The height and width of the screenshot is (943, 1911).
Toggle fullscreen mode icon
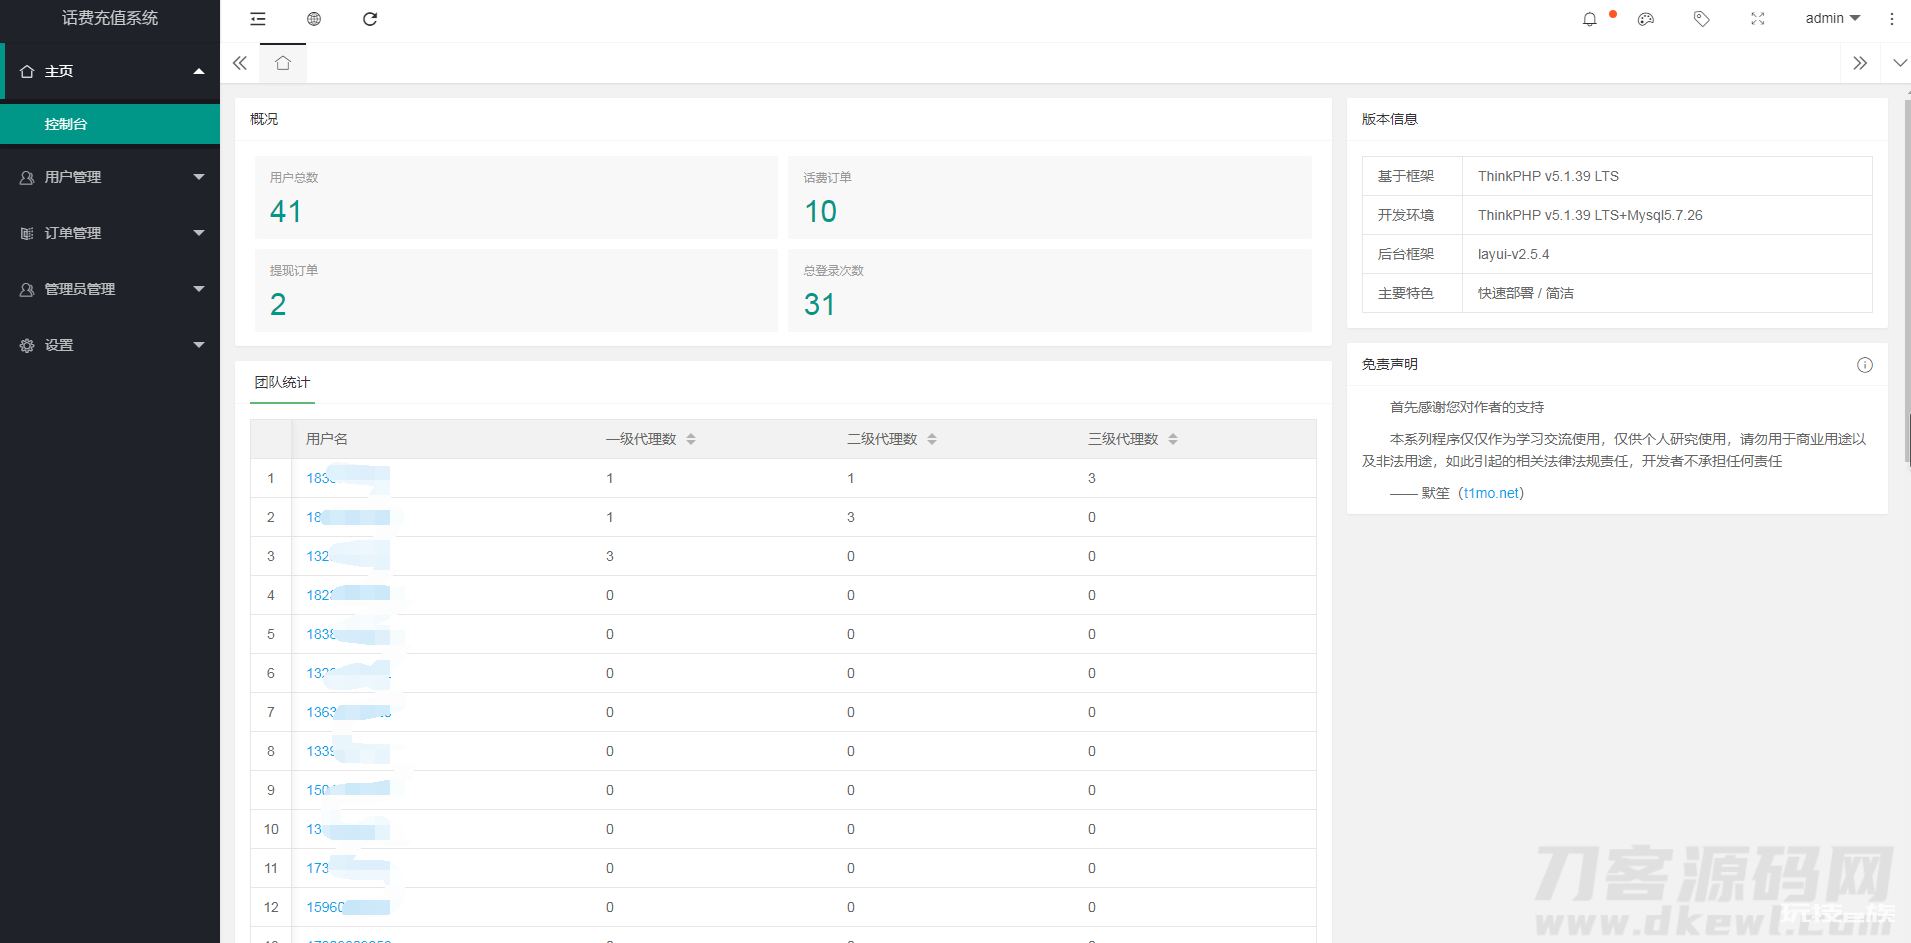tap(1758, 19)
